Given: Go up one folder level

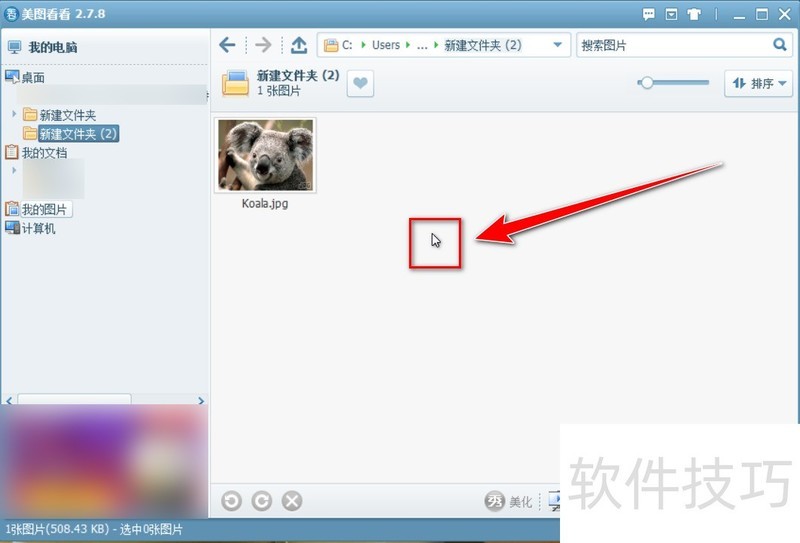Looking at the screenshot, I should [x=299, y=45].
